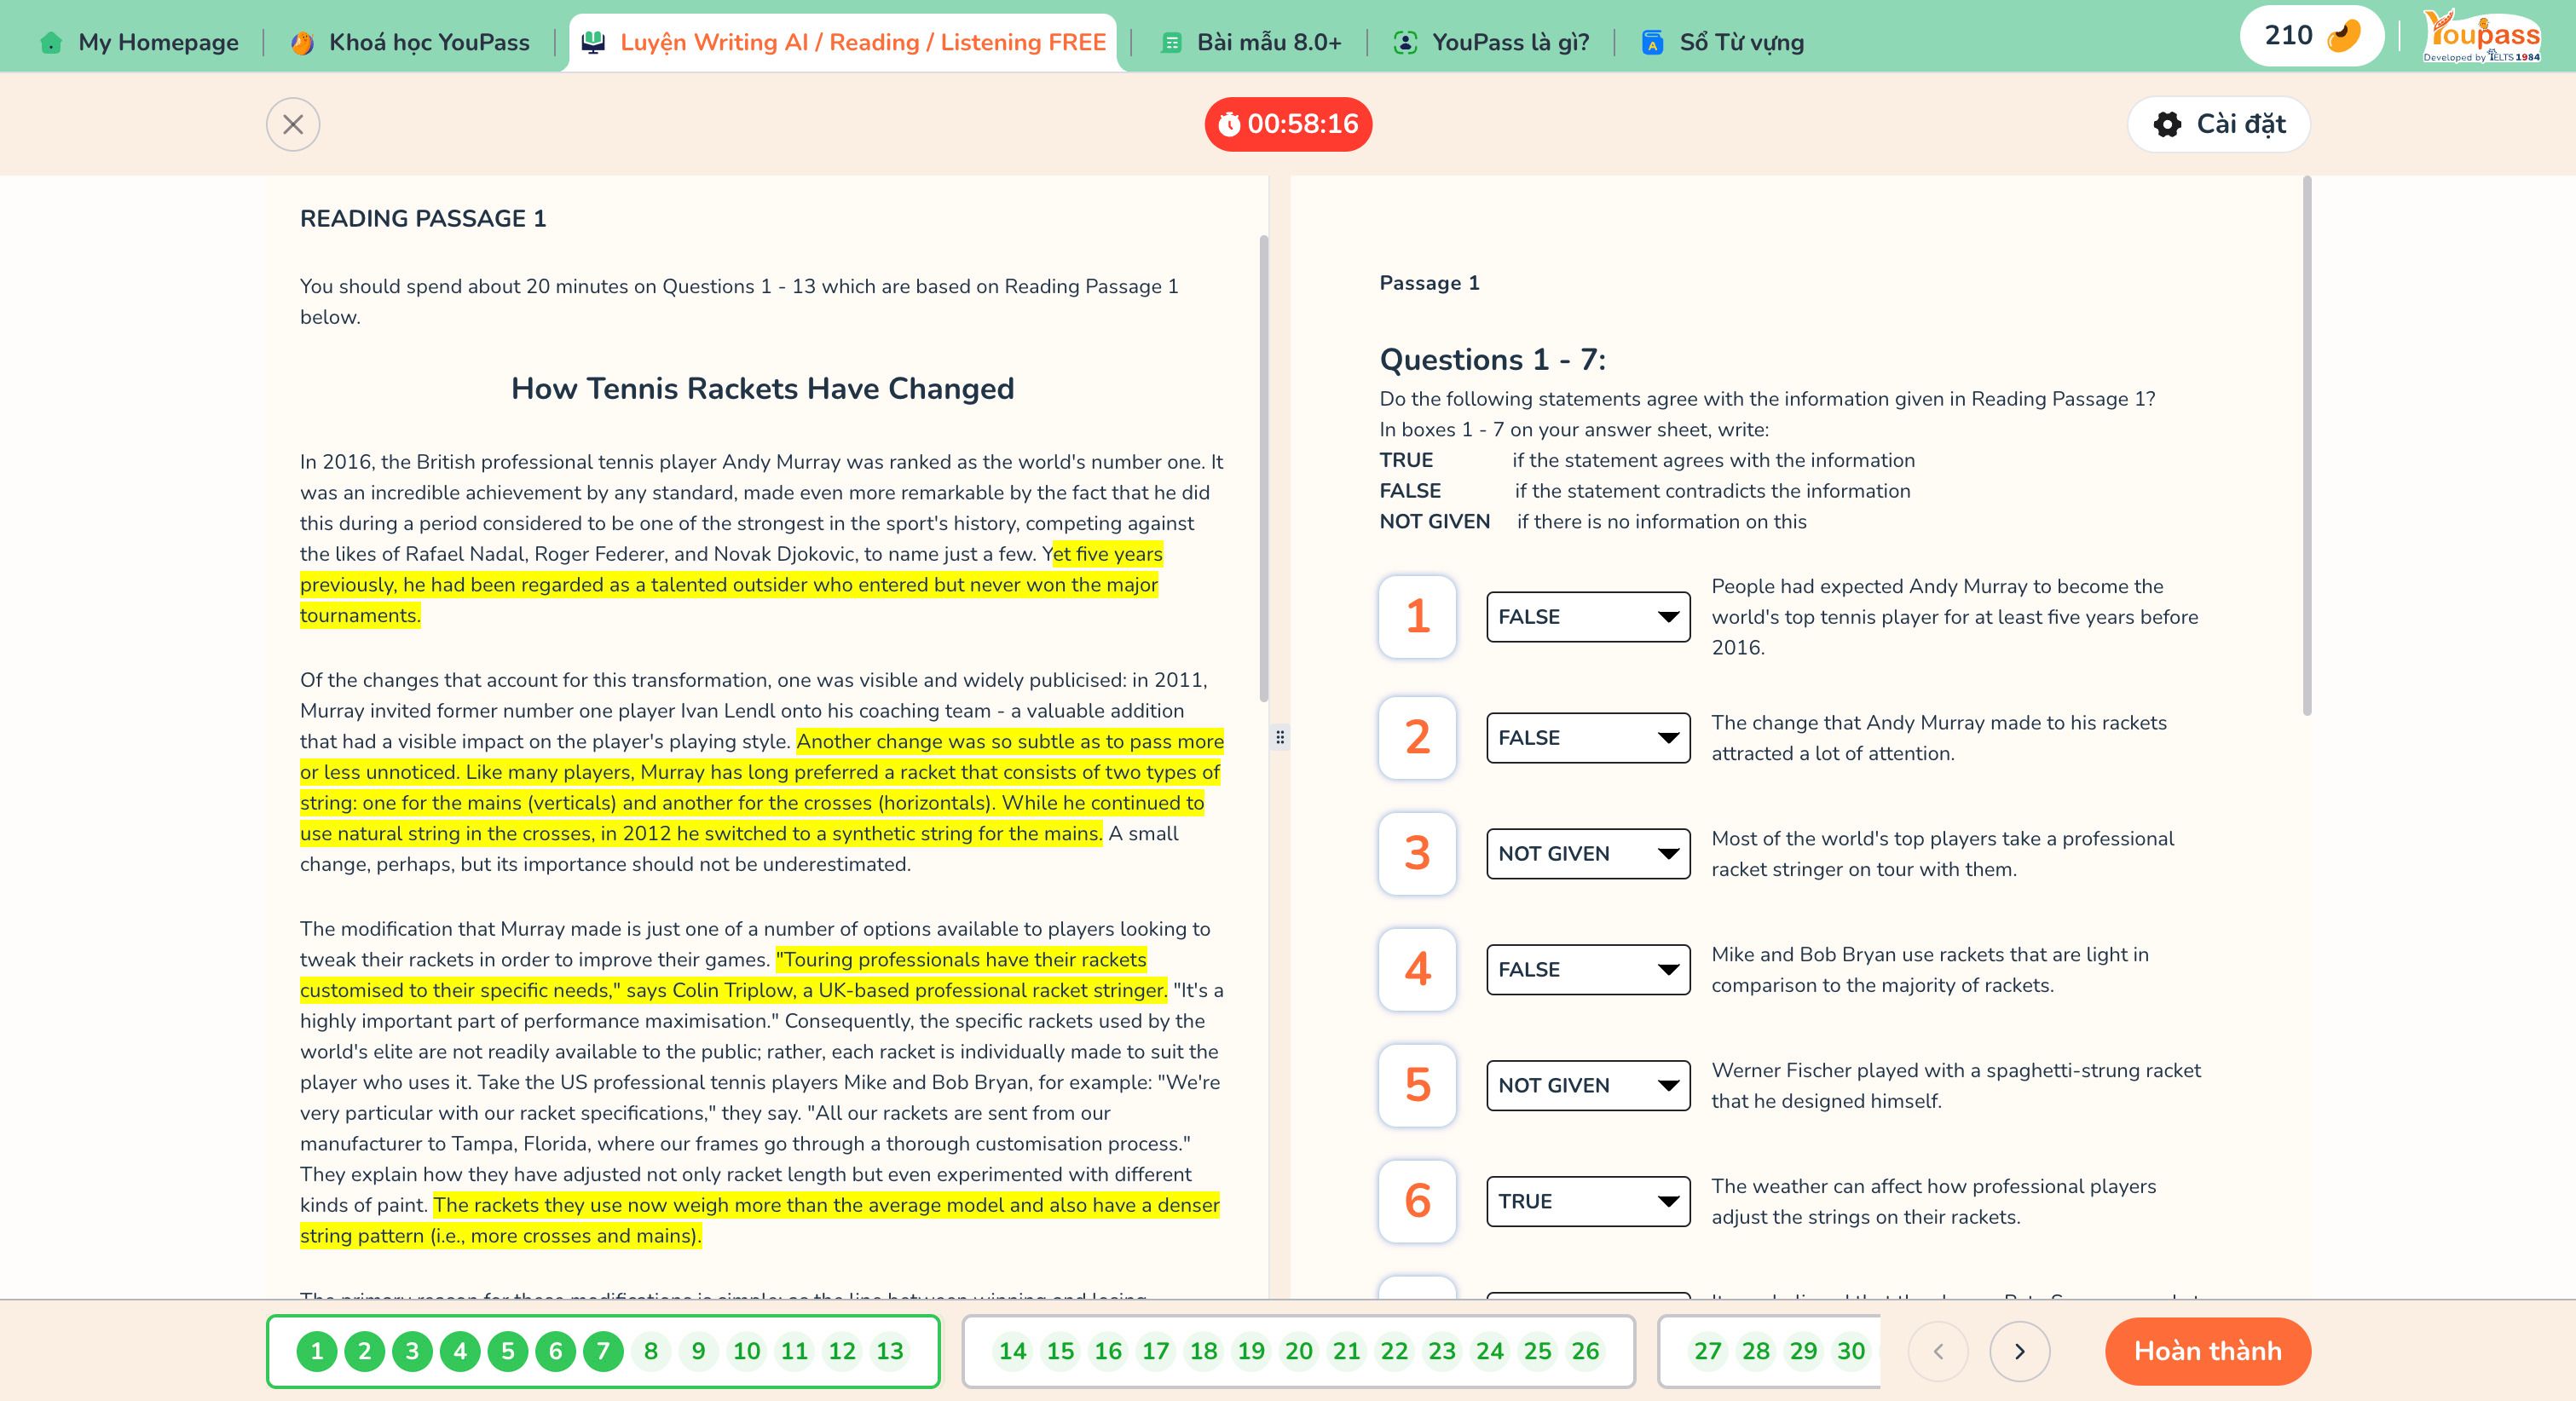Click the panel divider handle
The height and width of the screenshot is (1401, 2576).
click(1280, 738)
